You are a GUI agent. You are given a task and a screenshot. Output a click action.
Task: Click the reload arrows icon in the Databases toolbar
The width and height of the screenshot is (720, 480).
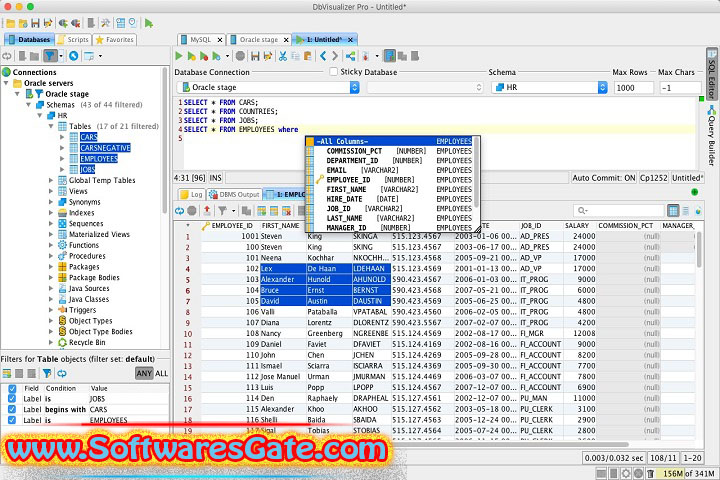click(7, 56)
